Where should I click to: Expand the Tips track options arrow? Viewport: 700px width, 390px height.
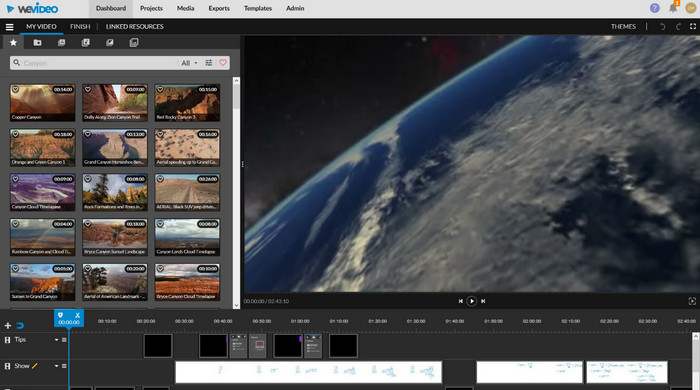point(56,340)
